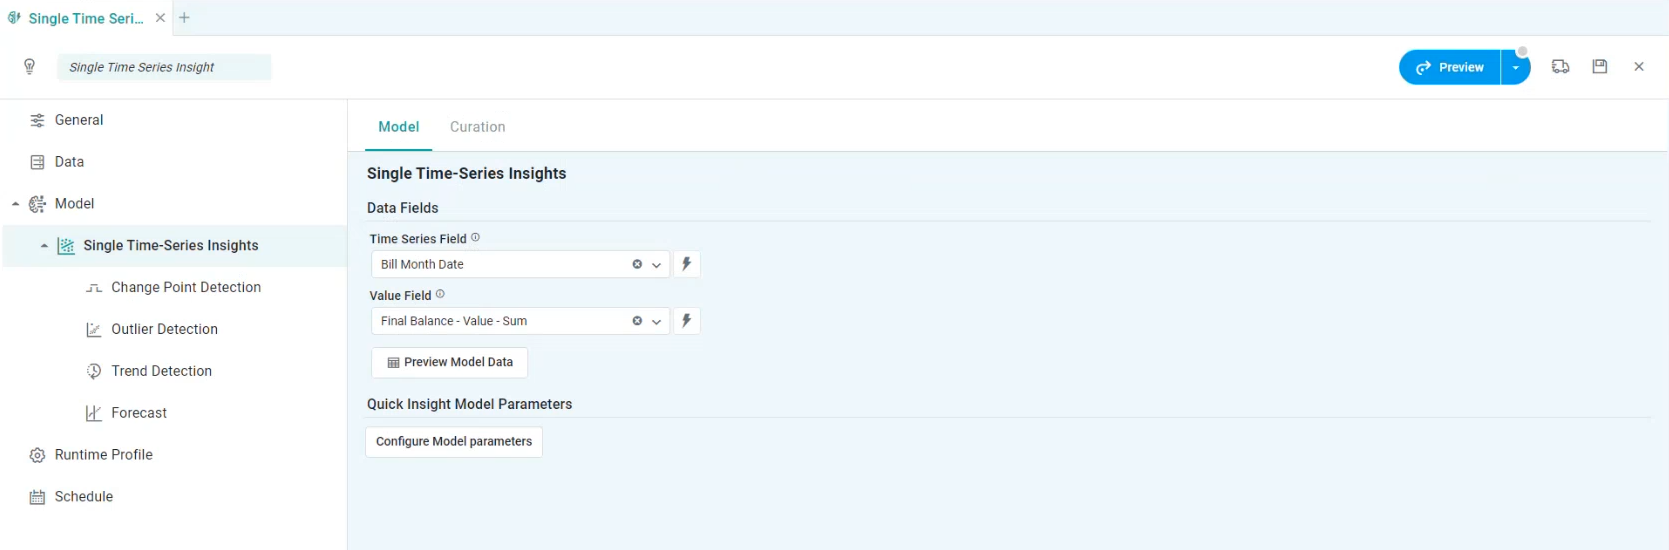Open the Time Series Field dropdown
The width and height of the screenshot is (1669, 550).
click(x=657, y=265)
